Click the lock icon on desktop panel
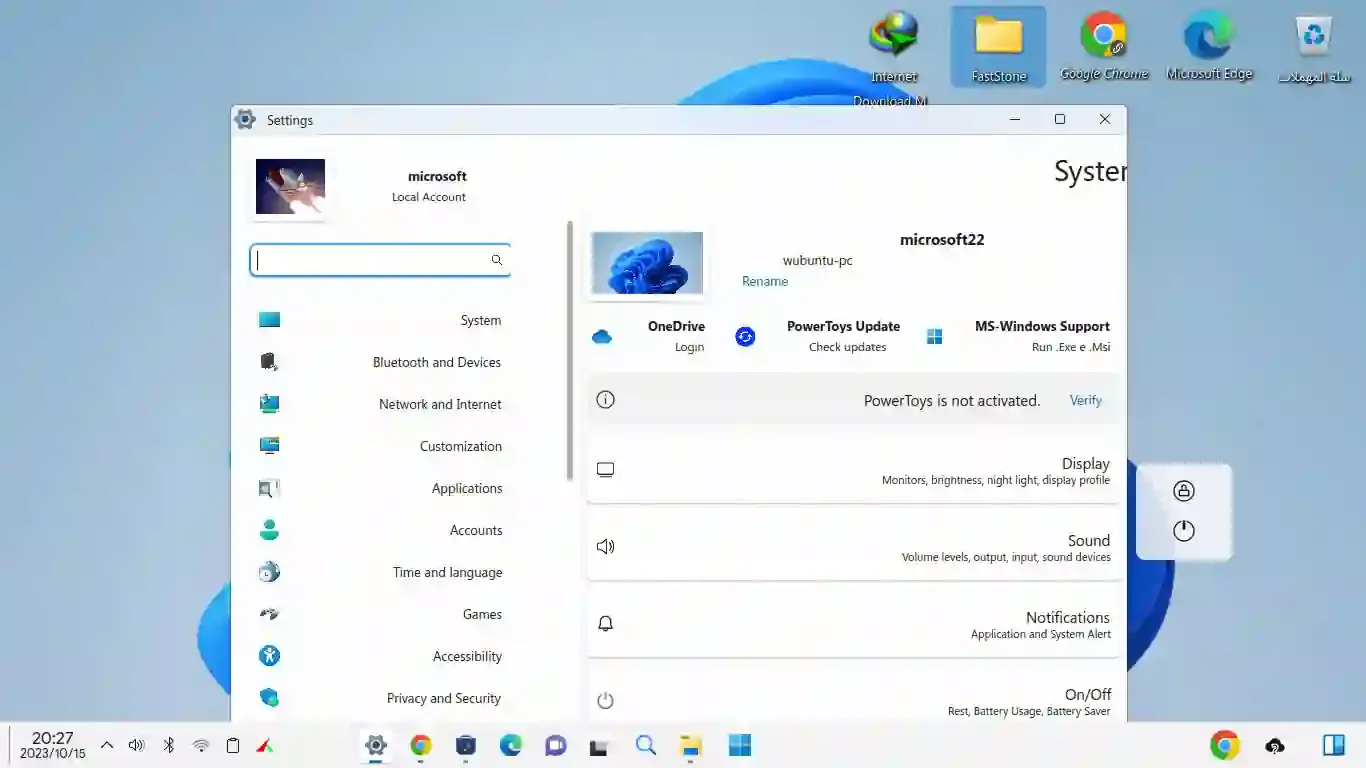The image size is (1366, 768). [1184, 491]
